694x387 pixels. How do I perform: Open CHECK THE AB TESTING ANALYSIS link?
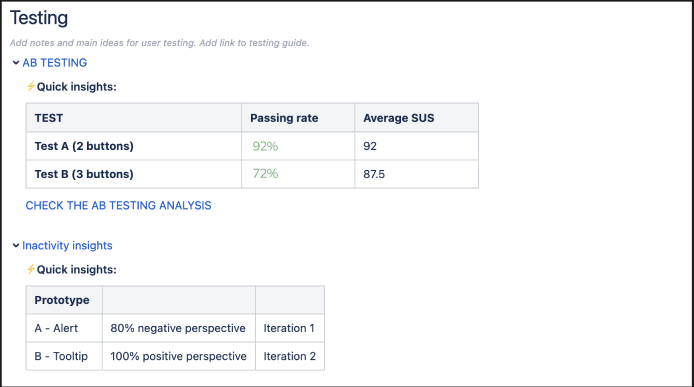118,205
